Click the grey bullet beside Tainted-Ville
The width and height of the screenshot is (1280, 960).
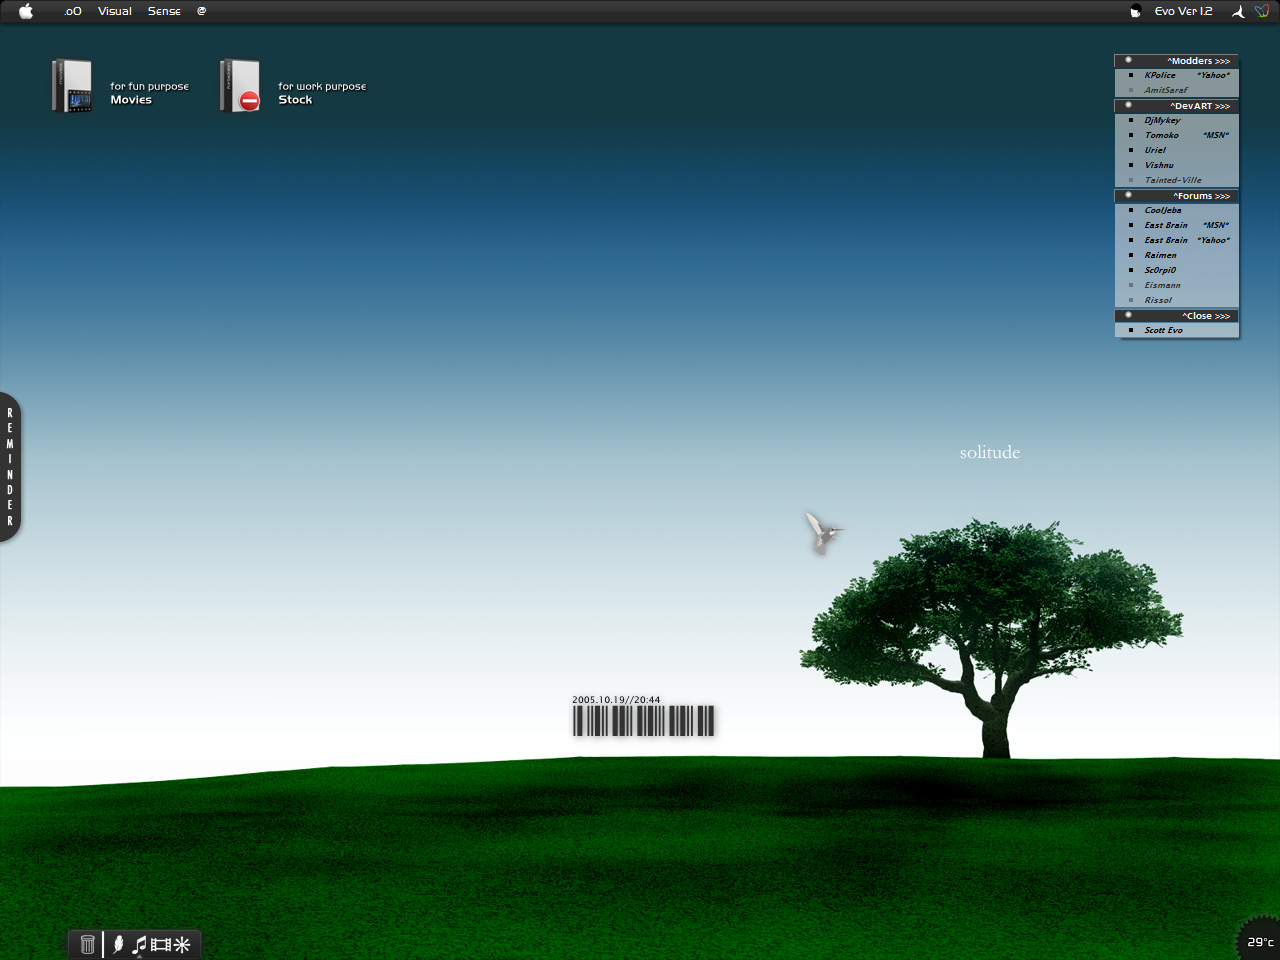tap(1131, 180)
